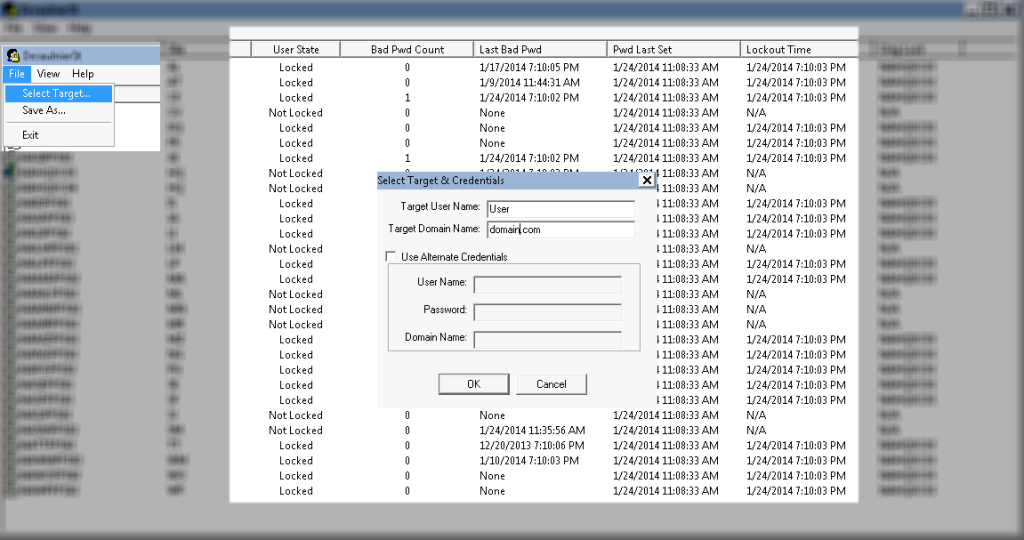Screen dimensions: 1024x540
Task: Click the first Not Locked user state
Action: (295, 113)
